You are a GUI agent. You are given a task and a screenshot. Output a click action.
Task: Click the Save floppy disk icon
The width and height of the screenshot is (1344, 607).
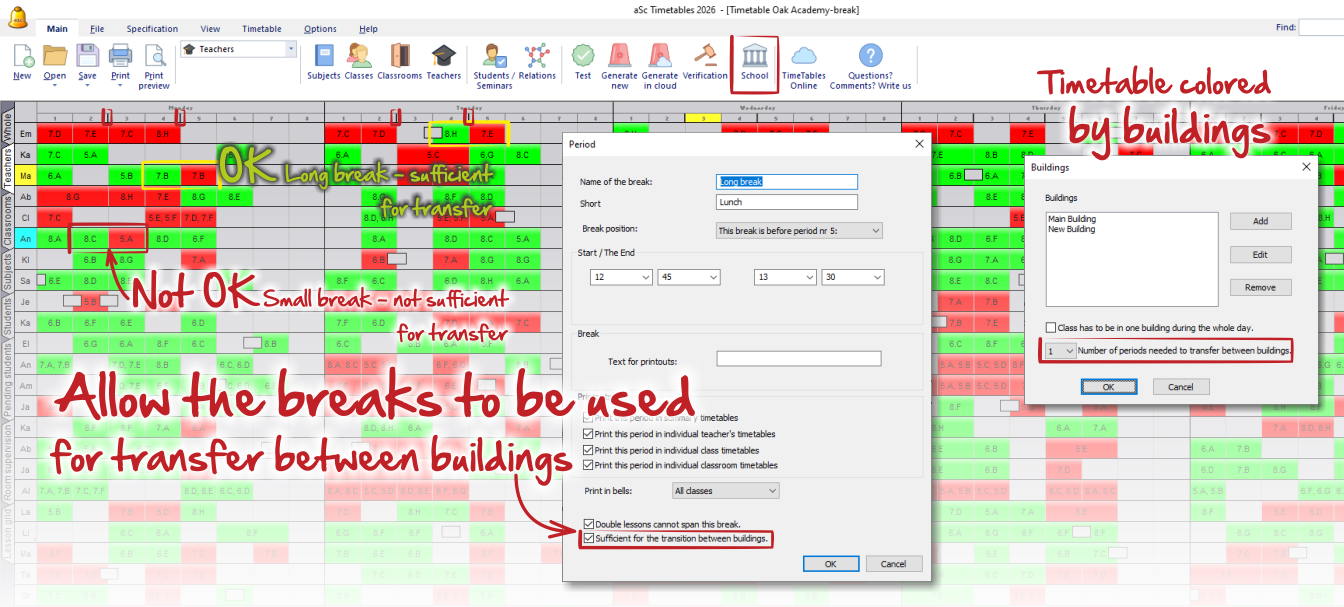tap(88, 56)
